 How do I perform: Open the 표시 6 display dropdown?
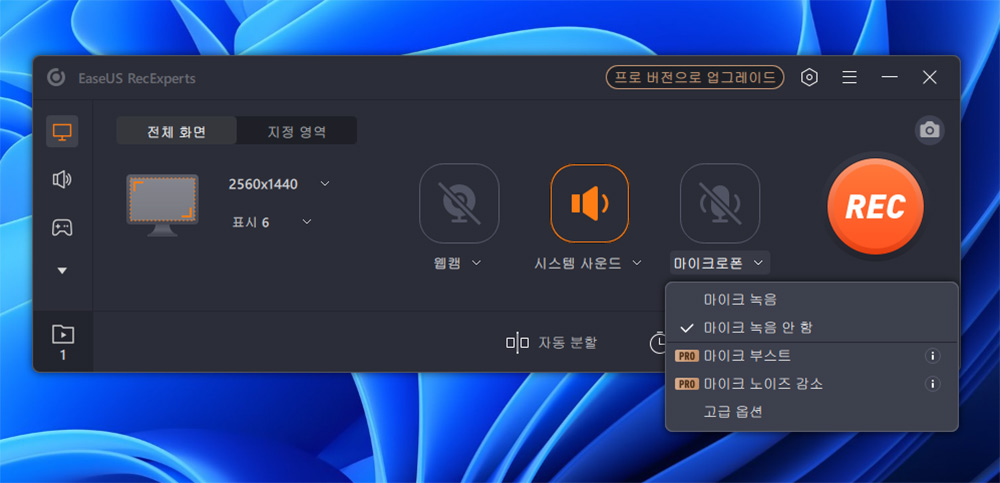[x=272, y=222]
